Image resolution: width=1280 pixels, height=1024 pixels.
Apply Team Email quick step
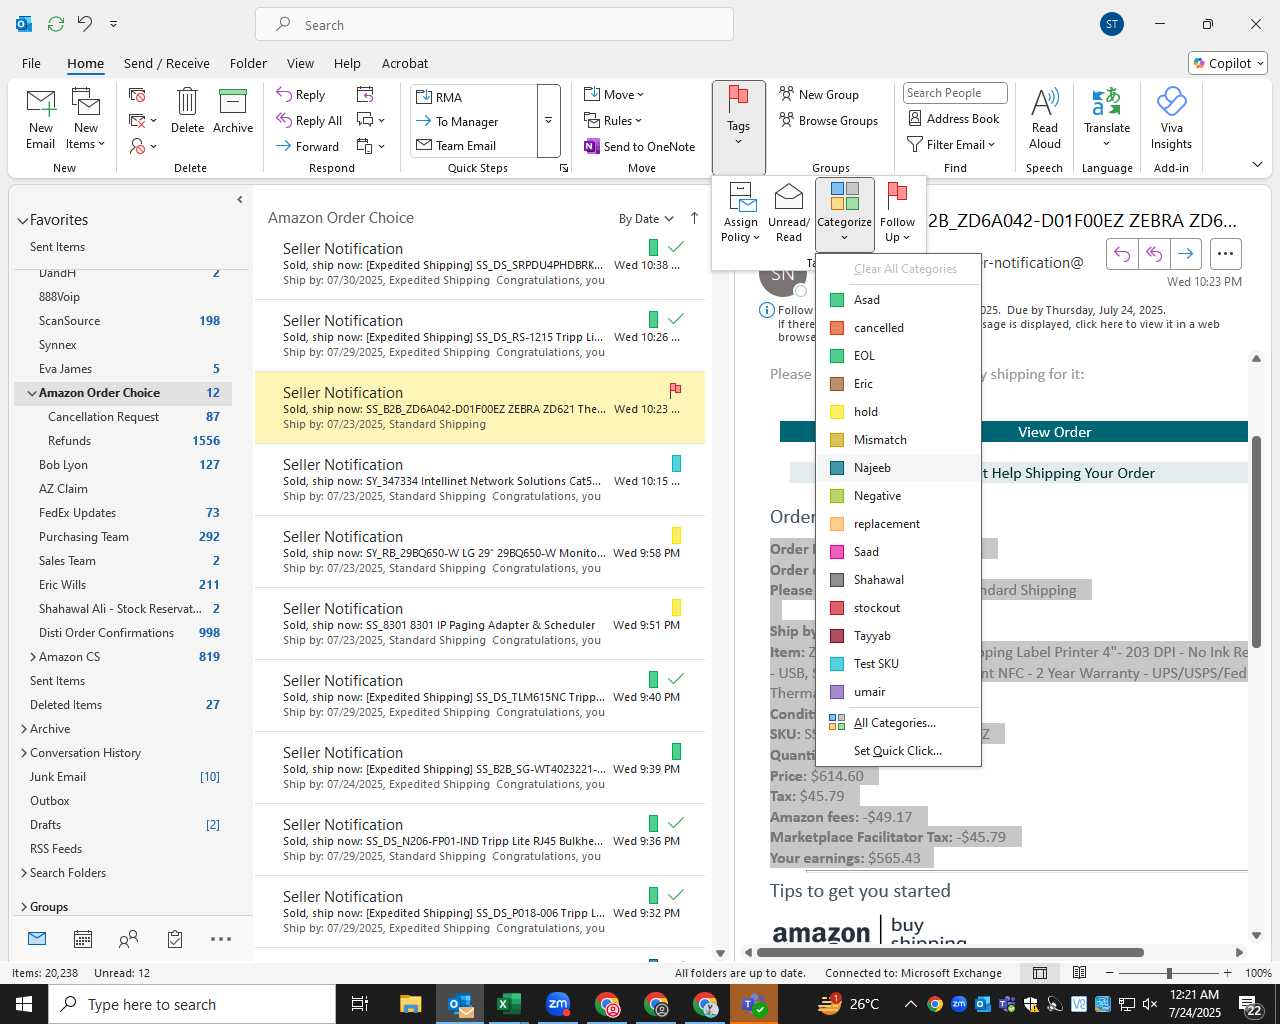473,145
